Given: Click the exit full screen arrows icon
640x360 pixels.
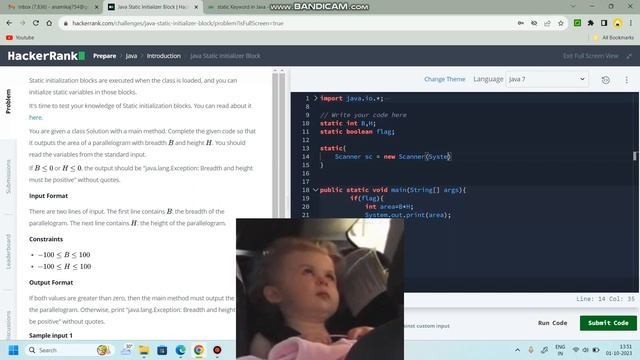Looking at the screenshot, I should [629, 56].
